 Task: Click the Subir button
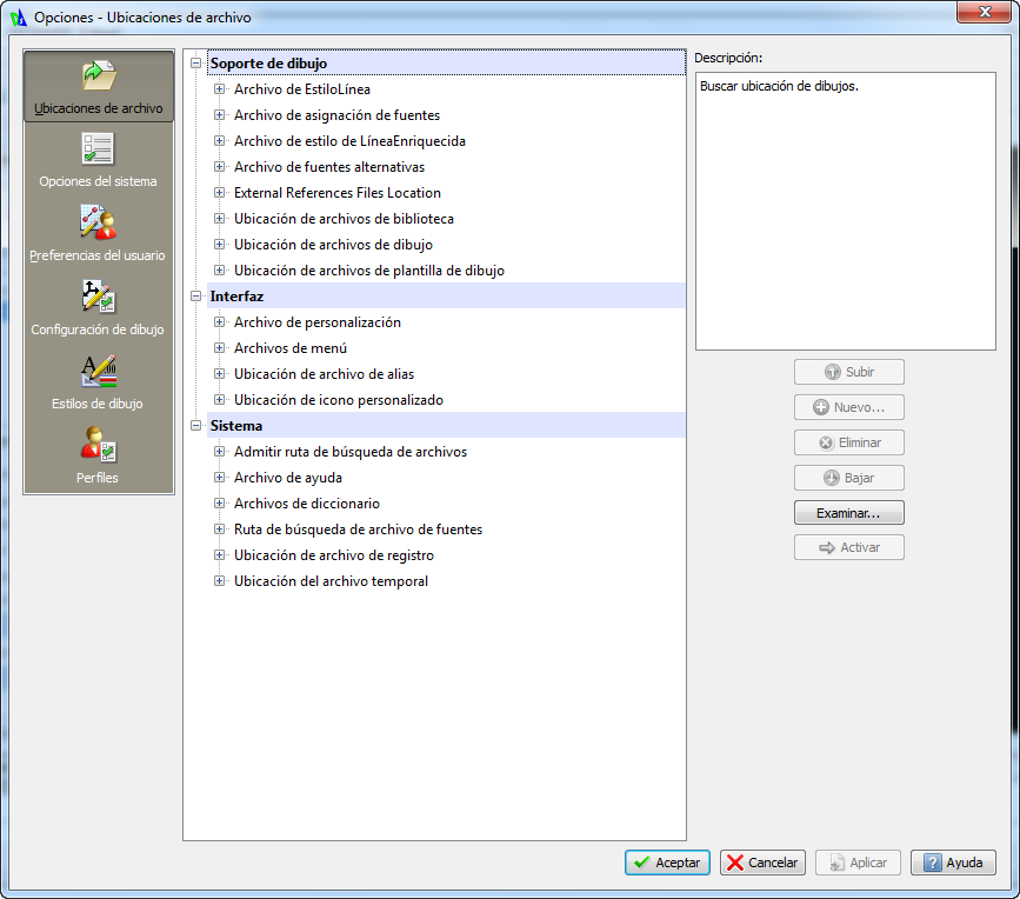(849, 372)
